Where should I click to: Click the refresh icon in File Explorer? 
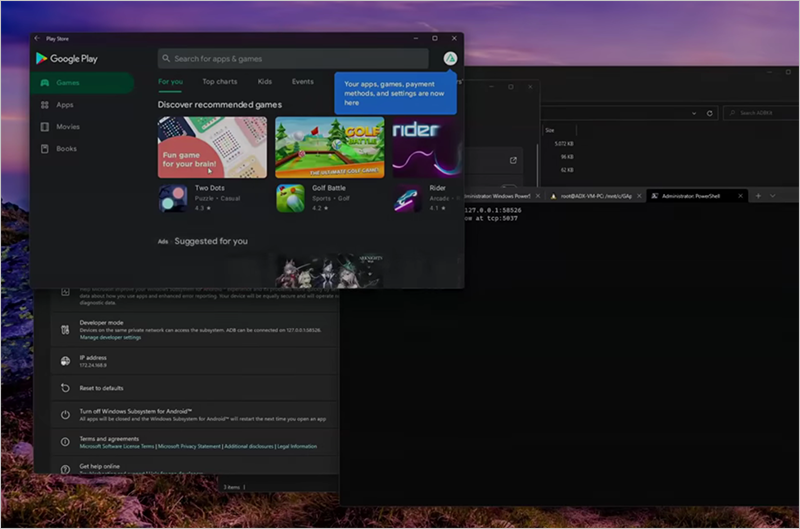click(710, 113)
